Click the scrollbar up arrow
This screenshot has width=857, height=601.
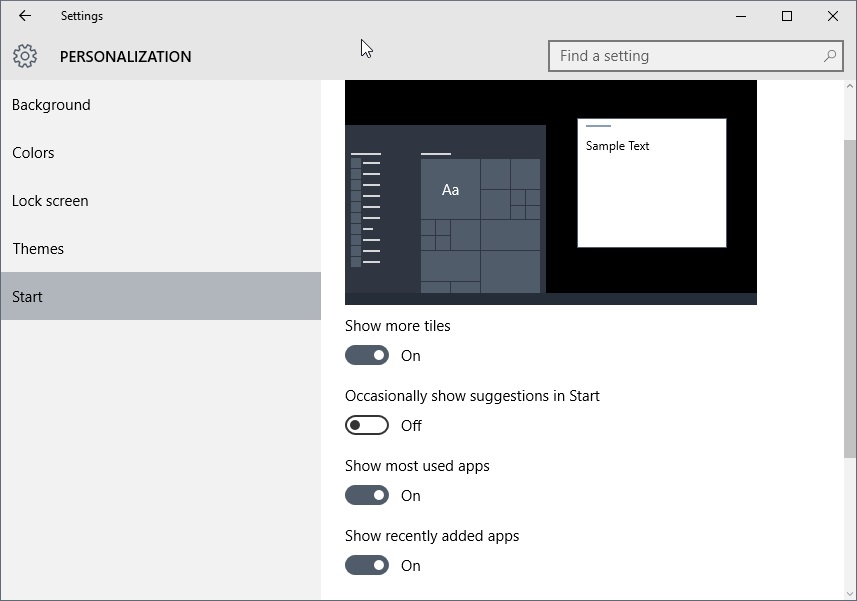click(850, 86)
